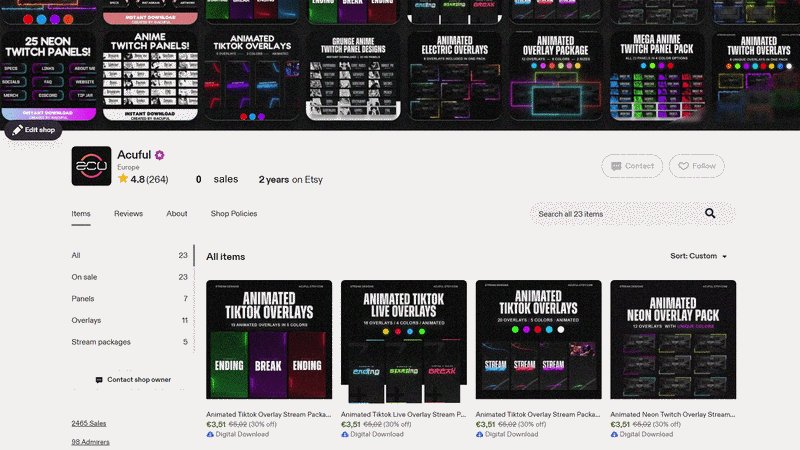Click the Mega Anime Twitch Panel Pack banner
Viewport: 800px width, 450px height.
657,76
